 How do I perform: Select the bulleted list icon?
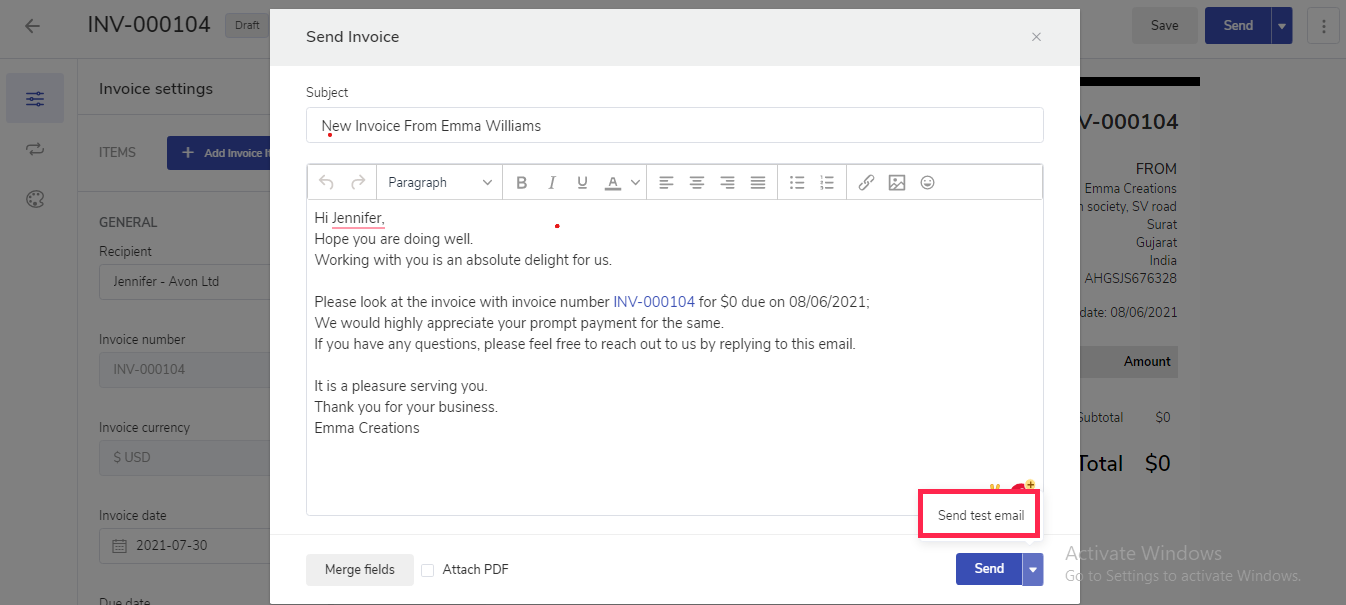click(x=797, y=183)
